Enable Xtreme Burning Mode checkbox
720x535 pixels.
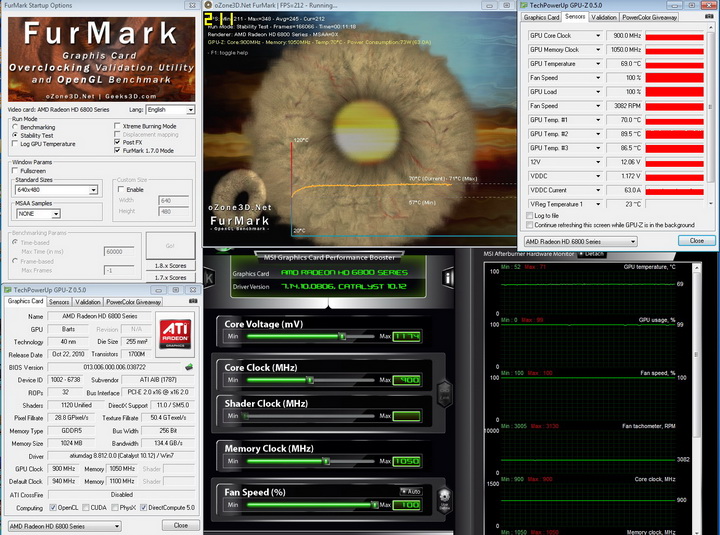[117, 125]
